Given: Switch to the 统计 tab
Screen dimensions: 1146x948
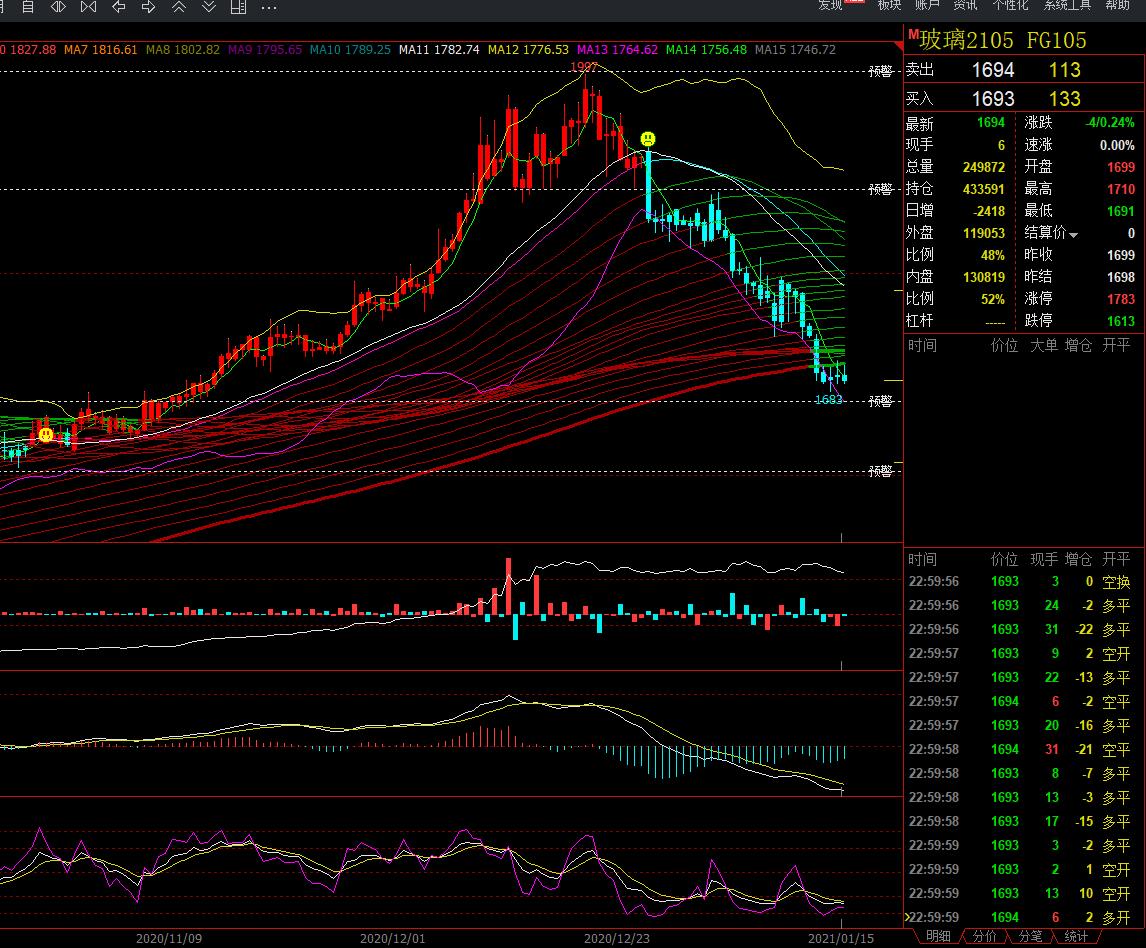Looking at the screenshot, I should tap(1076, 937).
